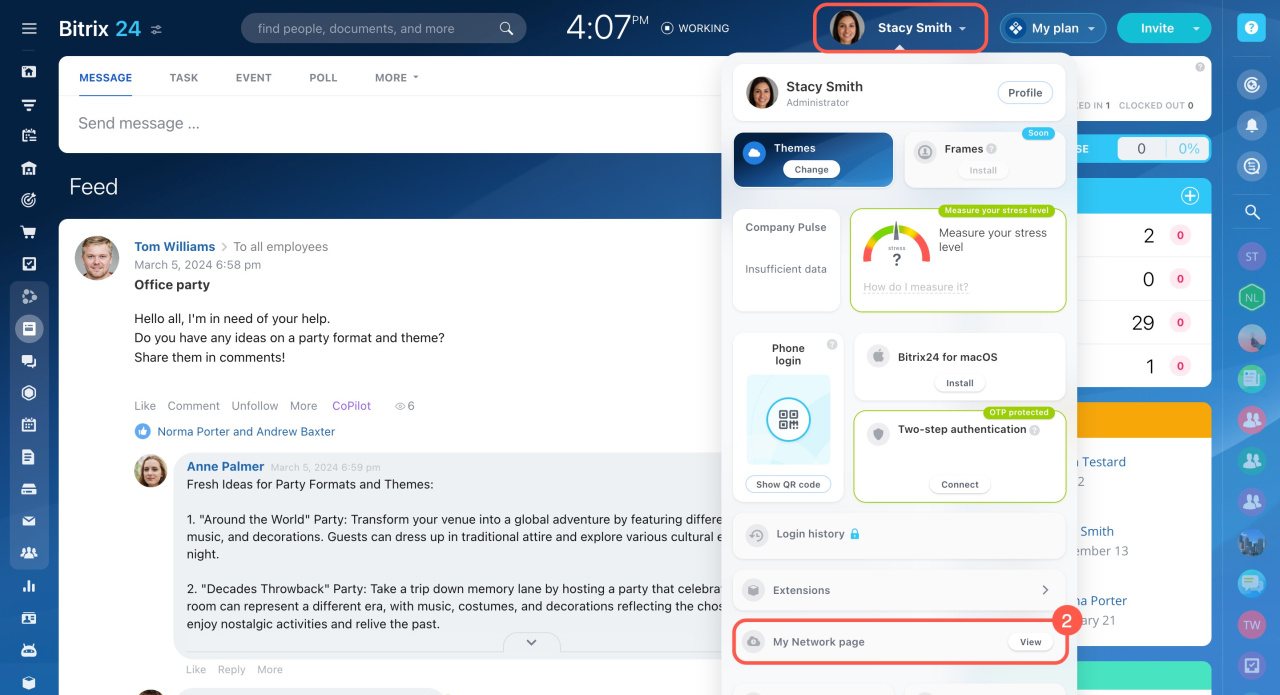Click Like under the Office party post

pos(145,406)
